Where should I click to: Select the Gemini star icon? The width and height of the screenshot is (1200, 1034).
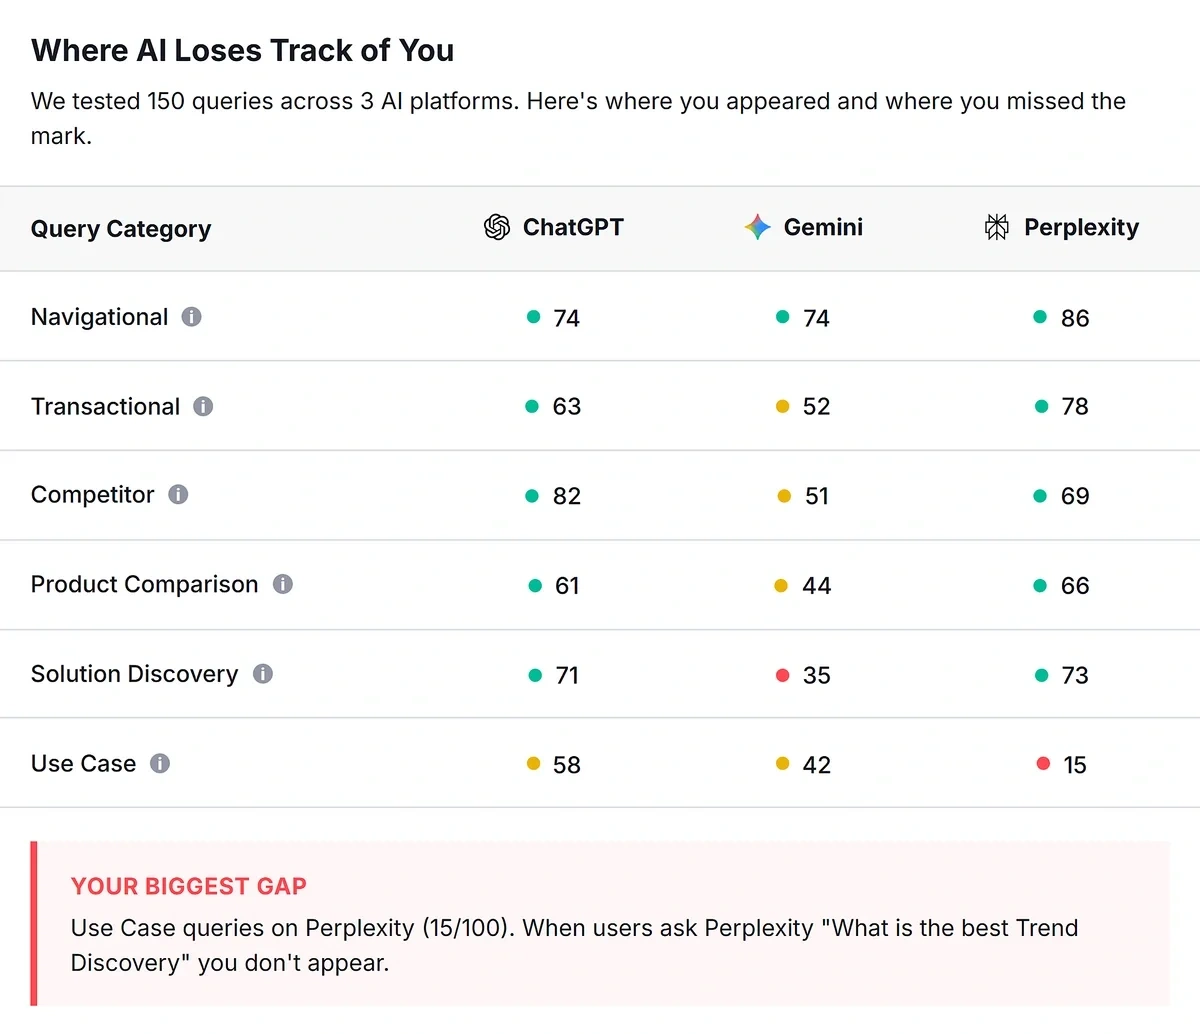pyautogui.click(x=758, y=227)
